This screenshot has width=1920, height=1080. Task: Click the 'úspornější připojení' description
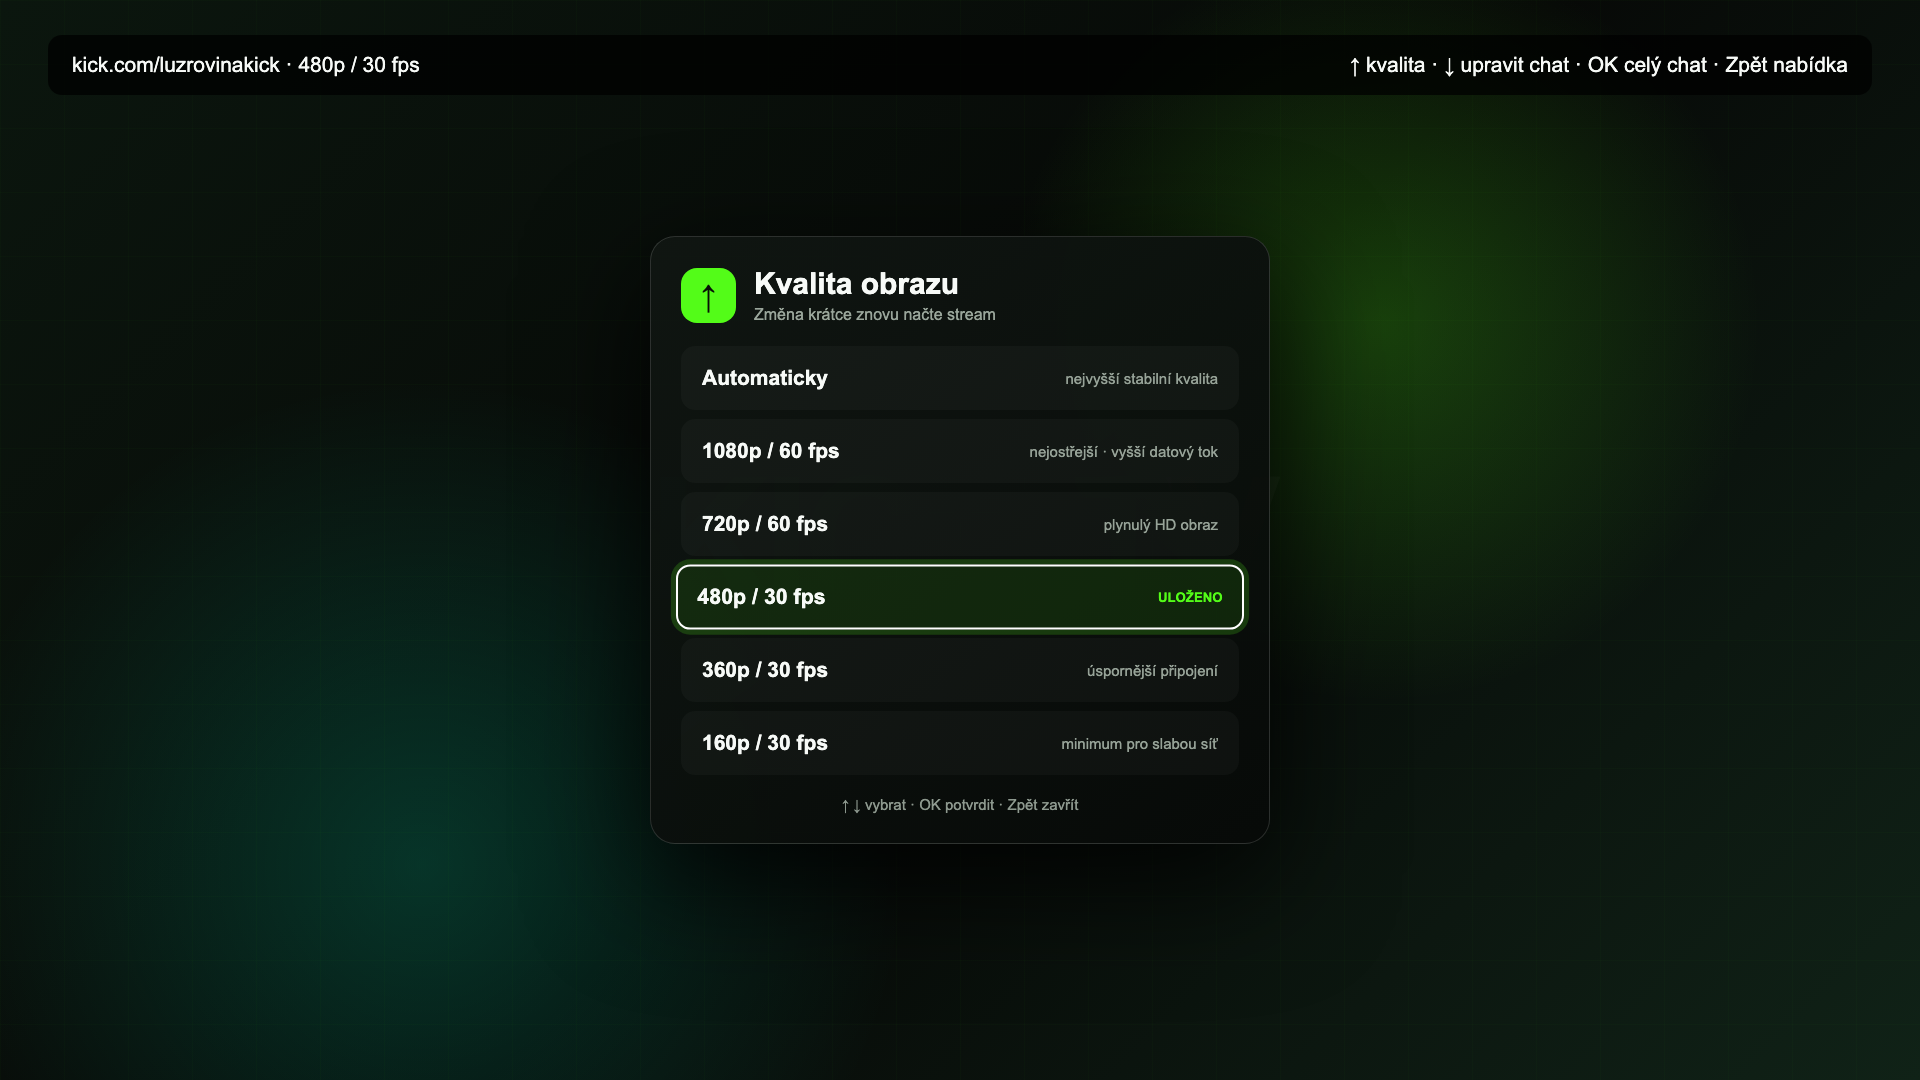(x=1152, y=671)
